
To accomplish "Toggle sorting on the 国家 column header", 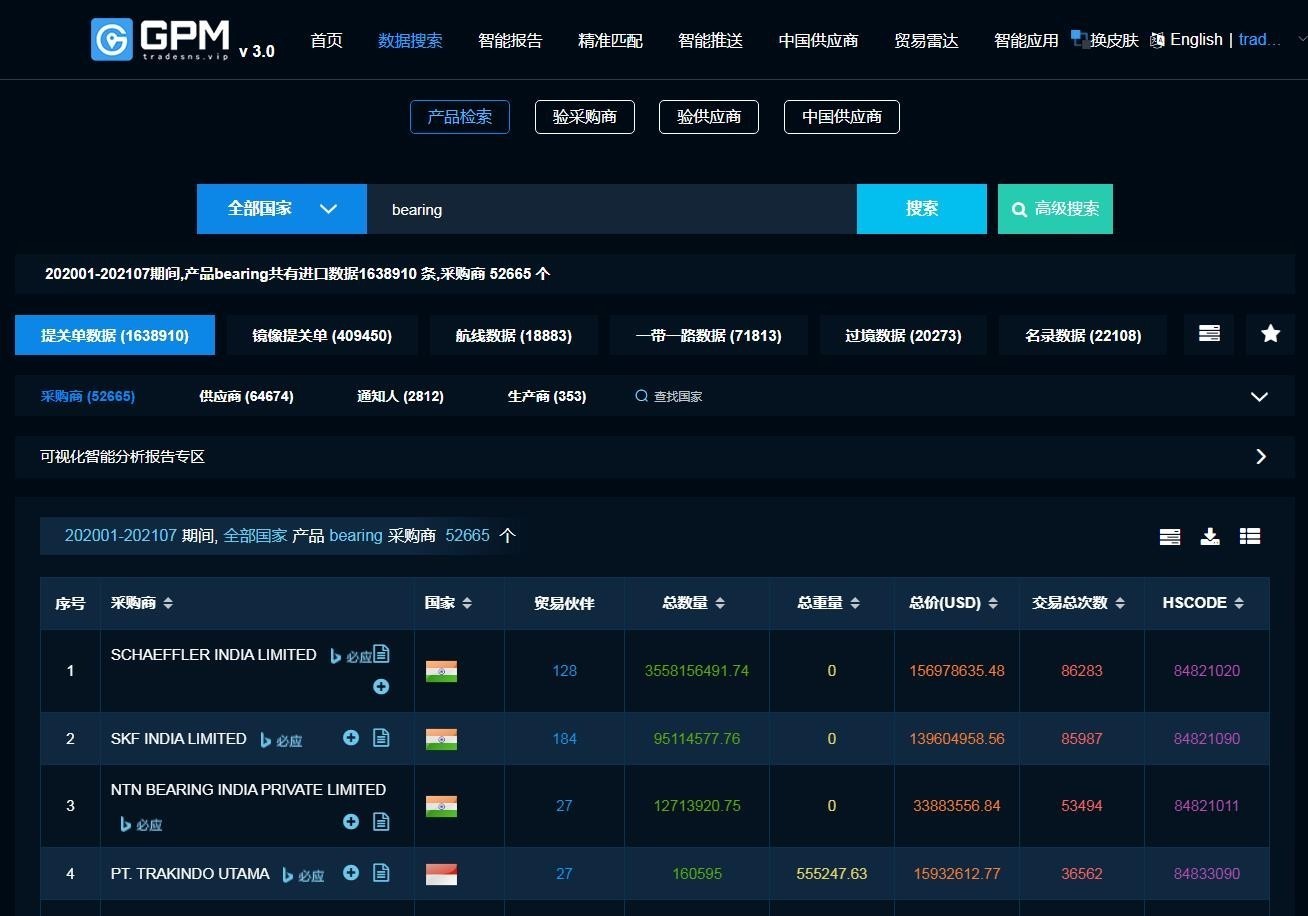I will [x=466, y=603].
